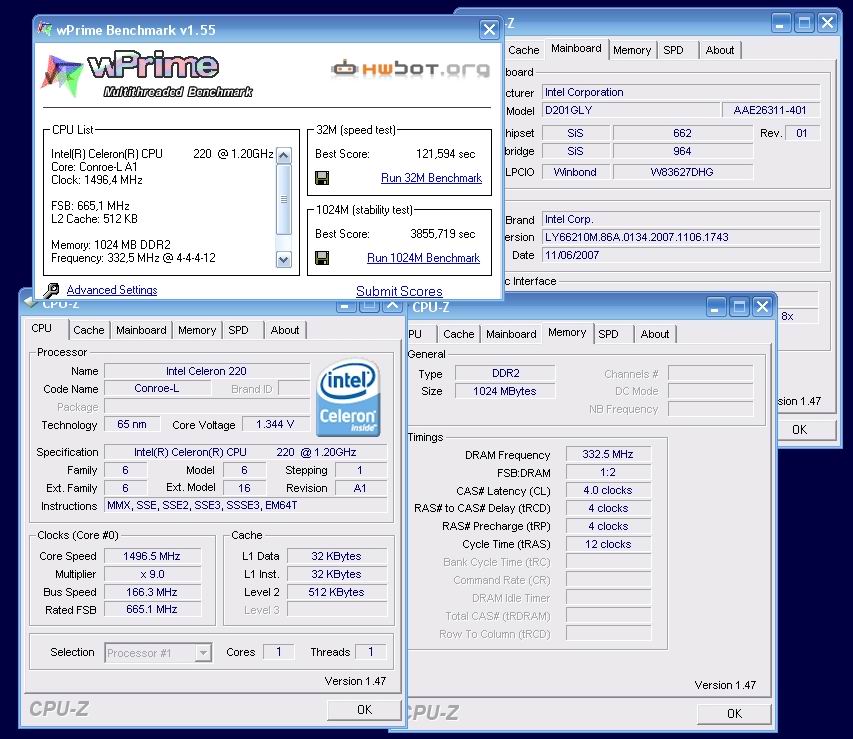Viewport: 853px width, 739px height.
Task: Run the 32M Benchmark
Action: point(431,178)
